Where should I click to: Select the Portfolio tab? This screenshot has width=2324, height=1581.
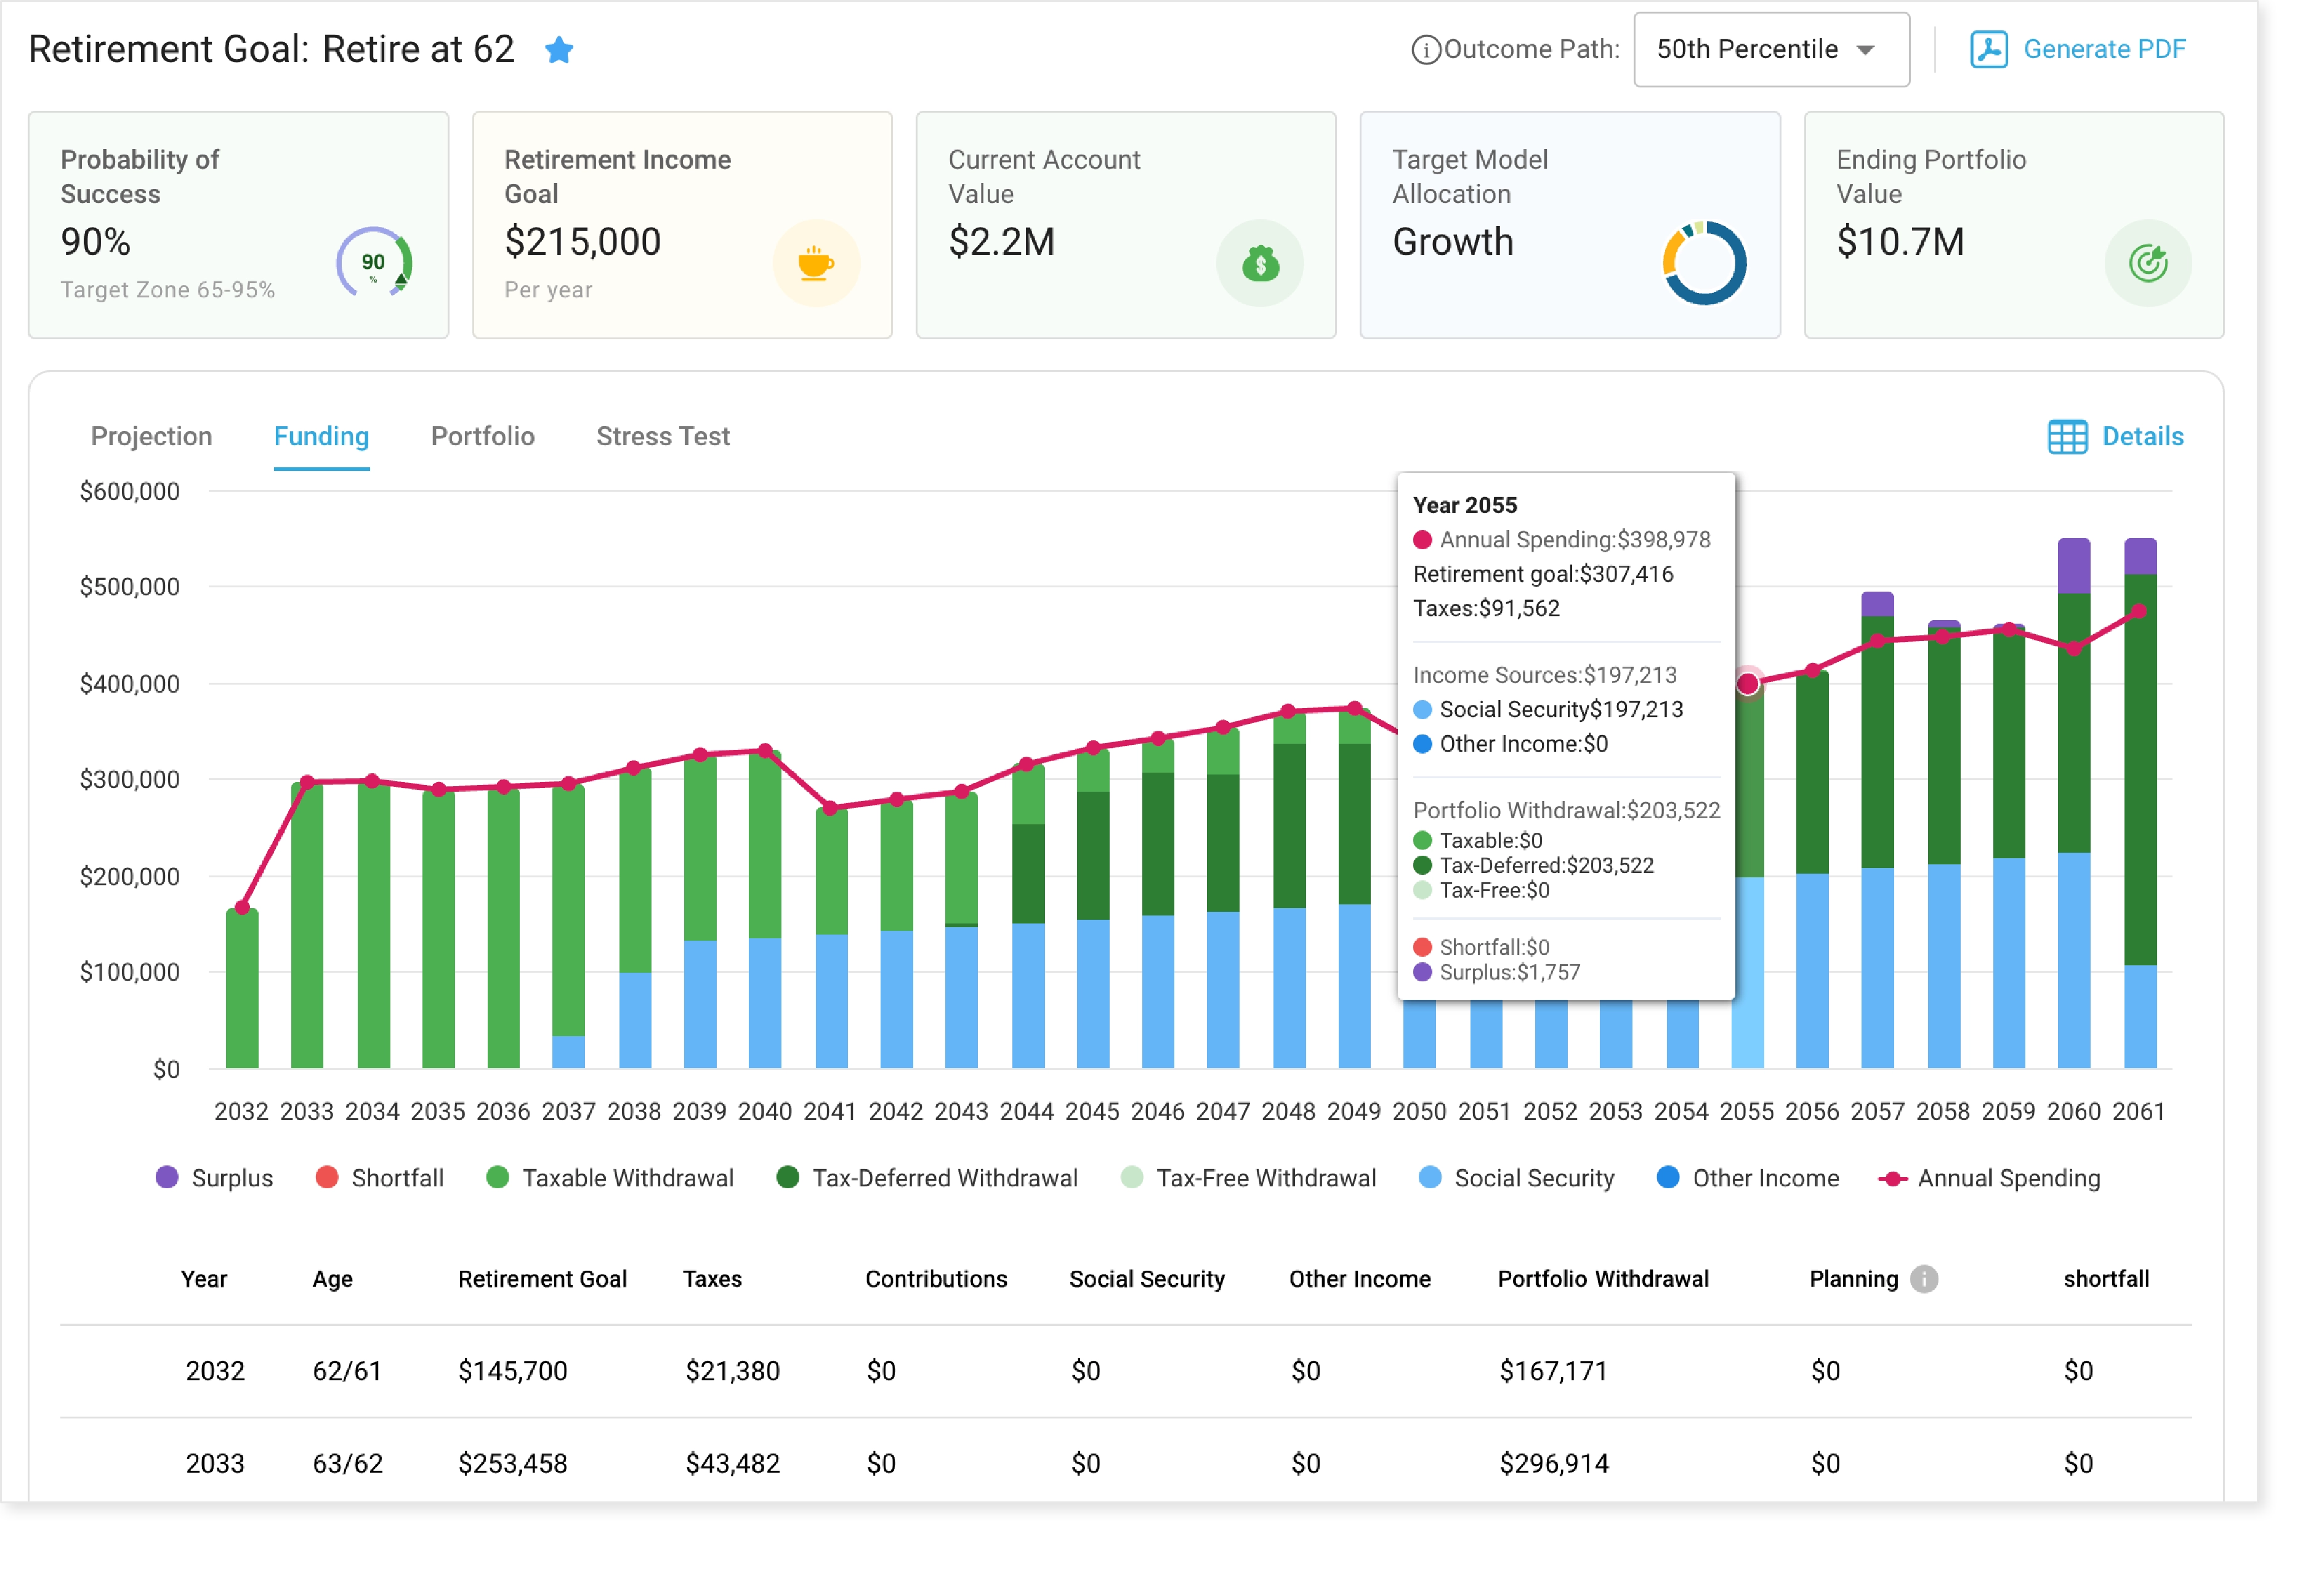[x=483, y=437]
